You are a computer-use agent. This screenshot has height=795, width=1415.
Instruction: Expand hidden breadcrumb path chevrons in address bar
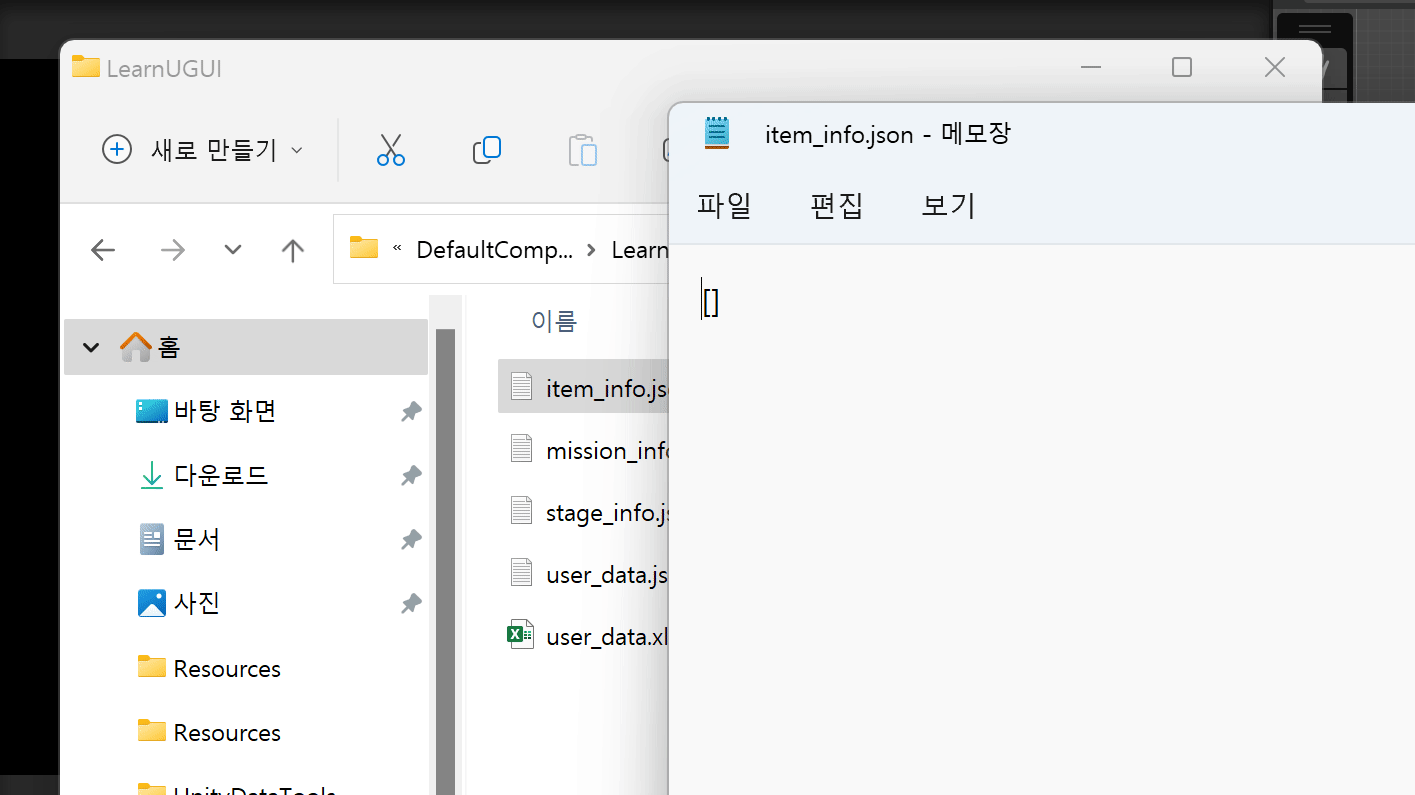click(x=398, y=249)
